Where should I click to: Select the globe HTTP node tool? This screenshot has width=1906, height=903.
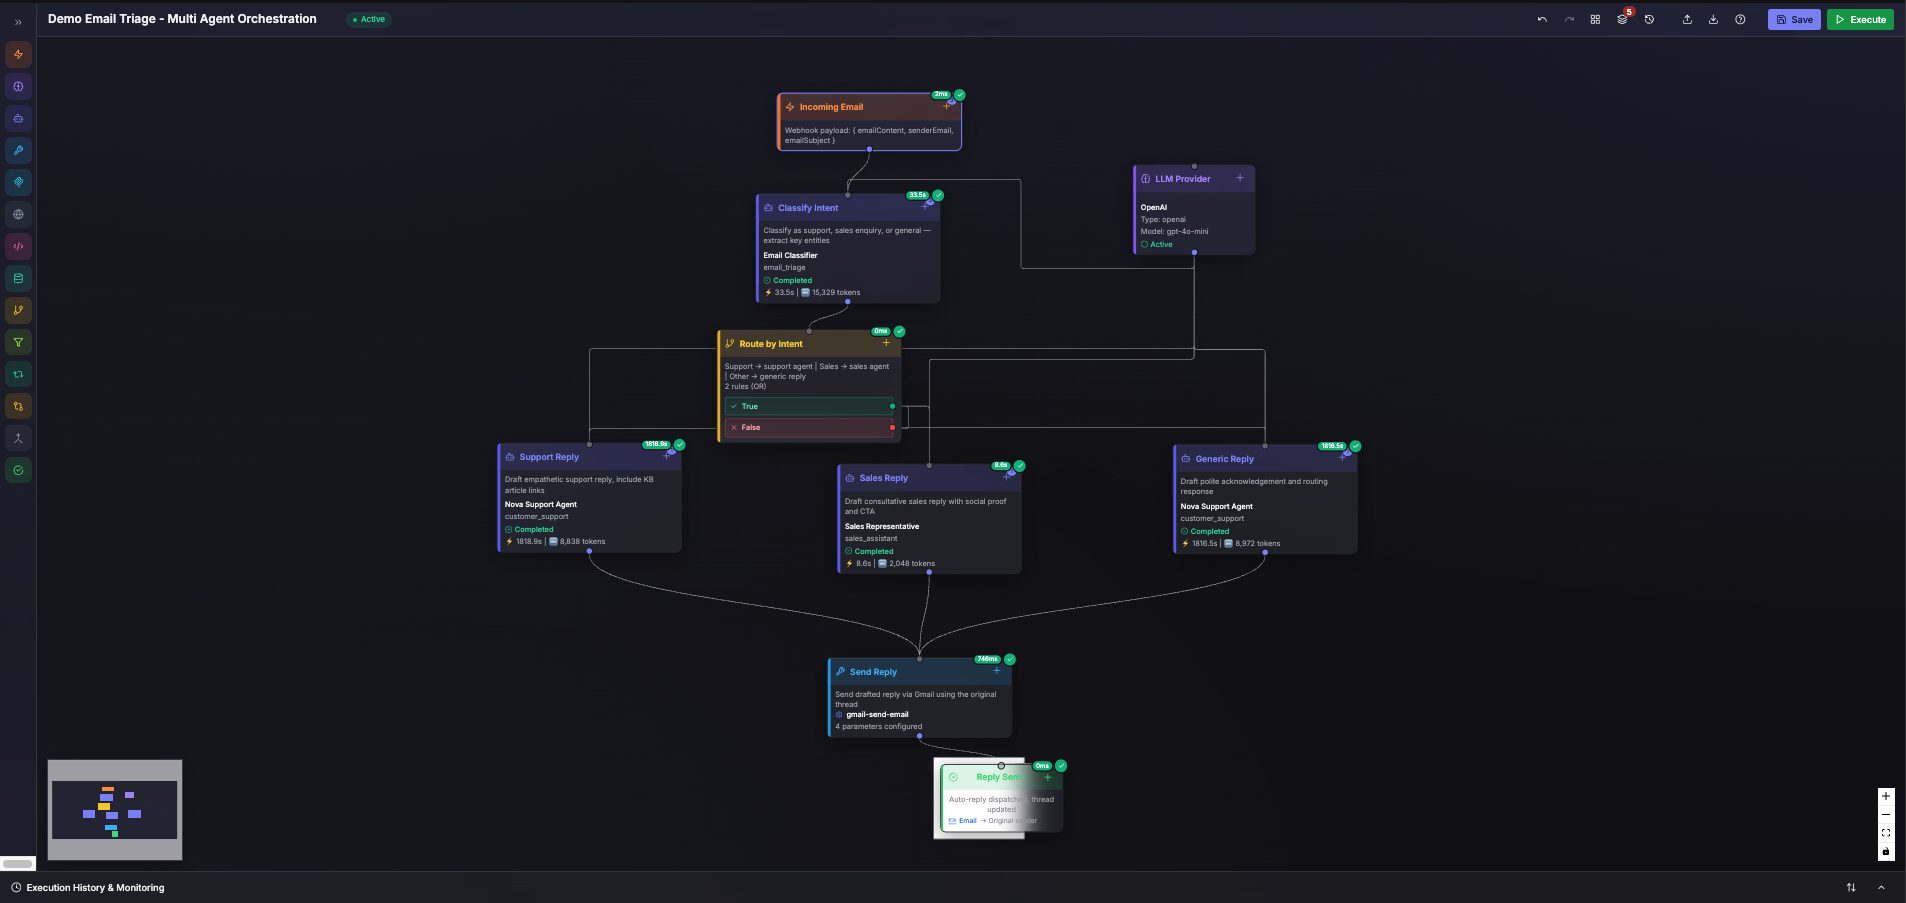[x=18, y=214]
